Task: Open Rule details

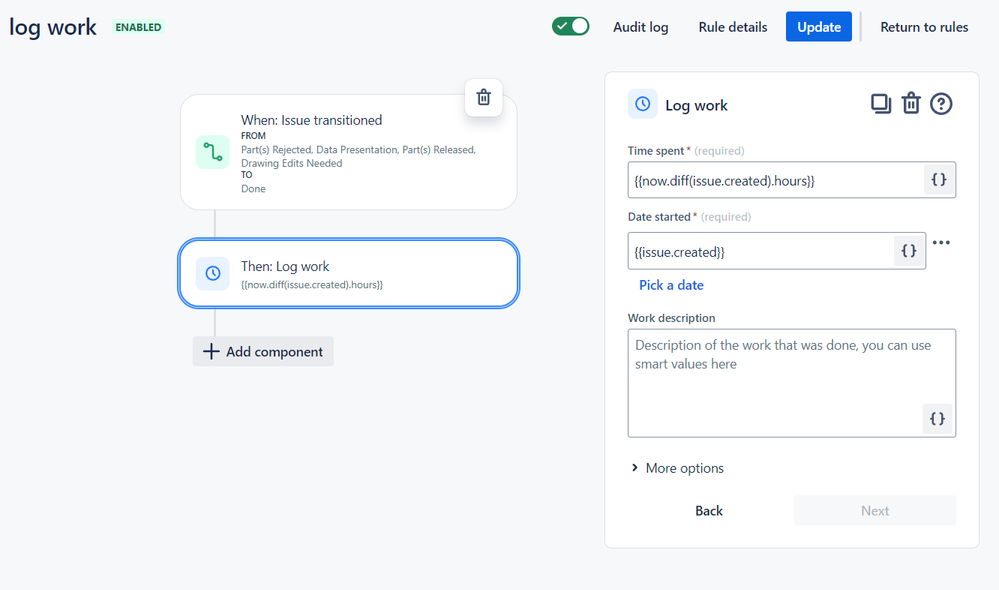Action: (733, 27)
